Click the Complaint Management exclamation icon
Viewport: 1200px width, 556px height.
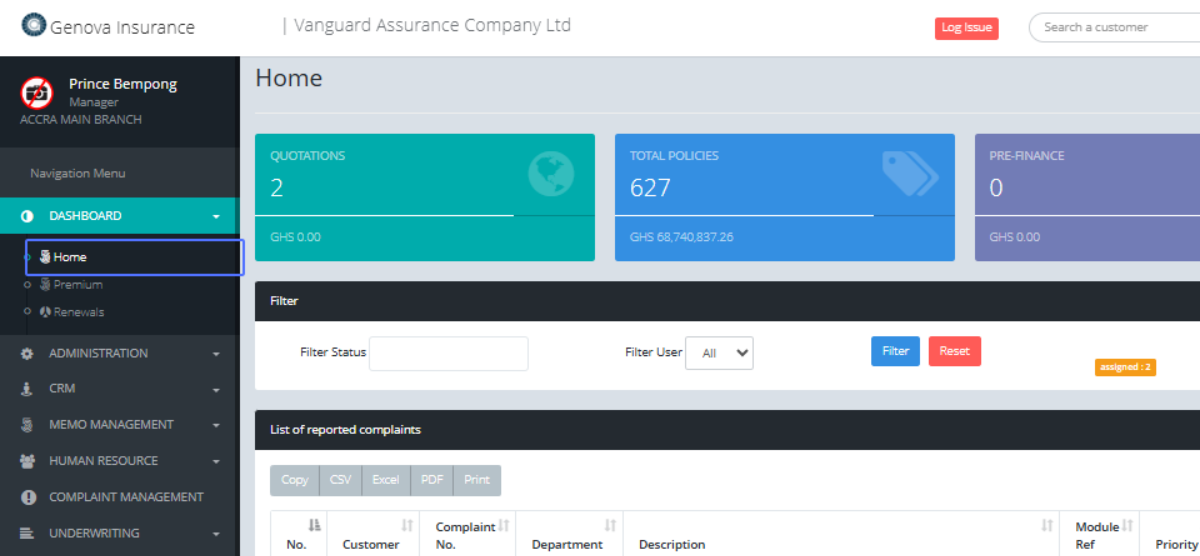coord(28,497)
